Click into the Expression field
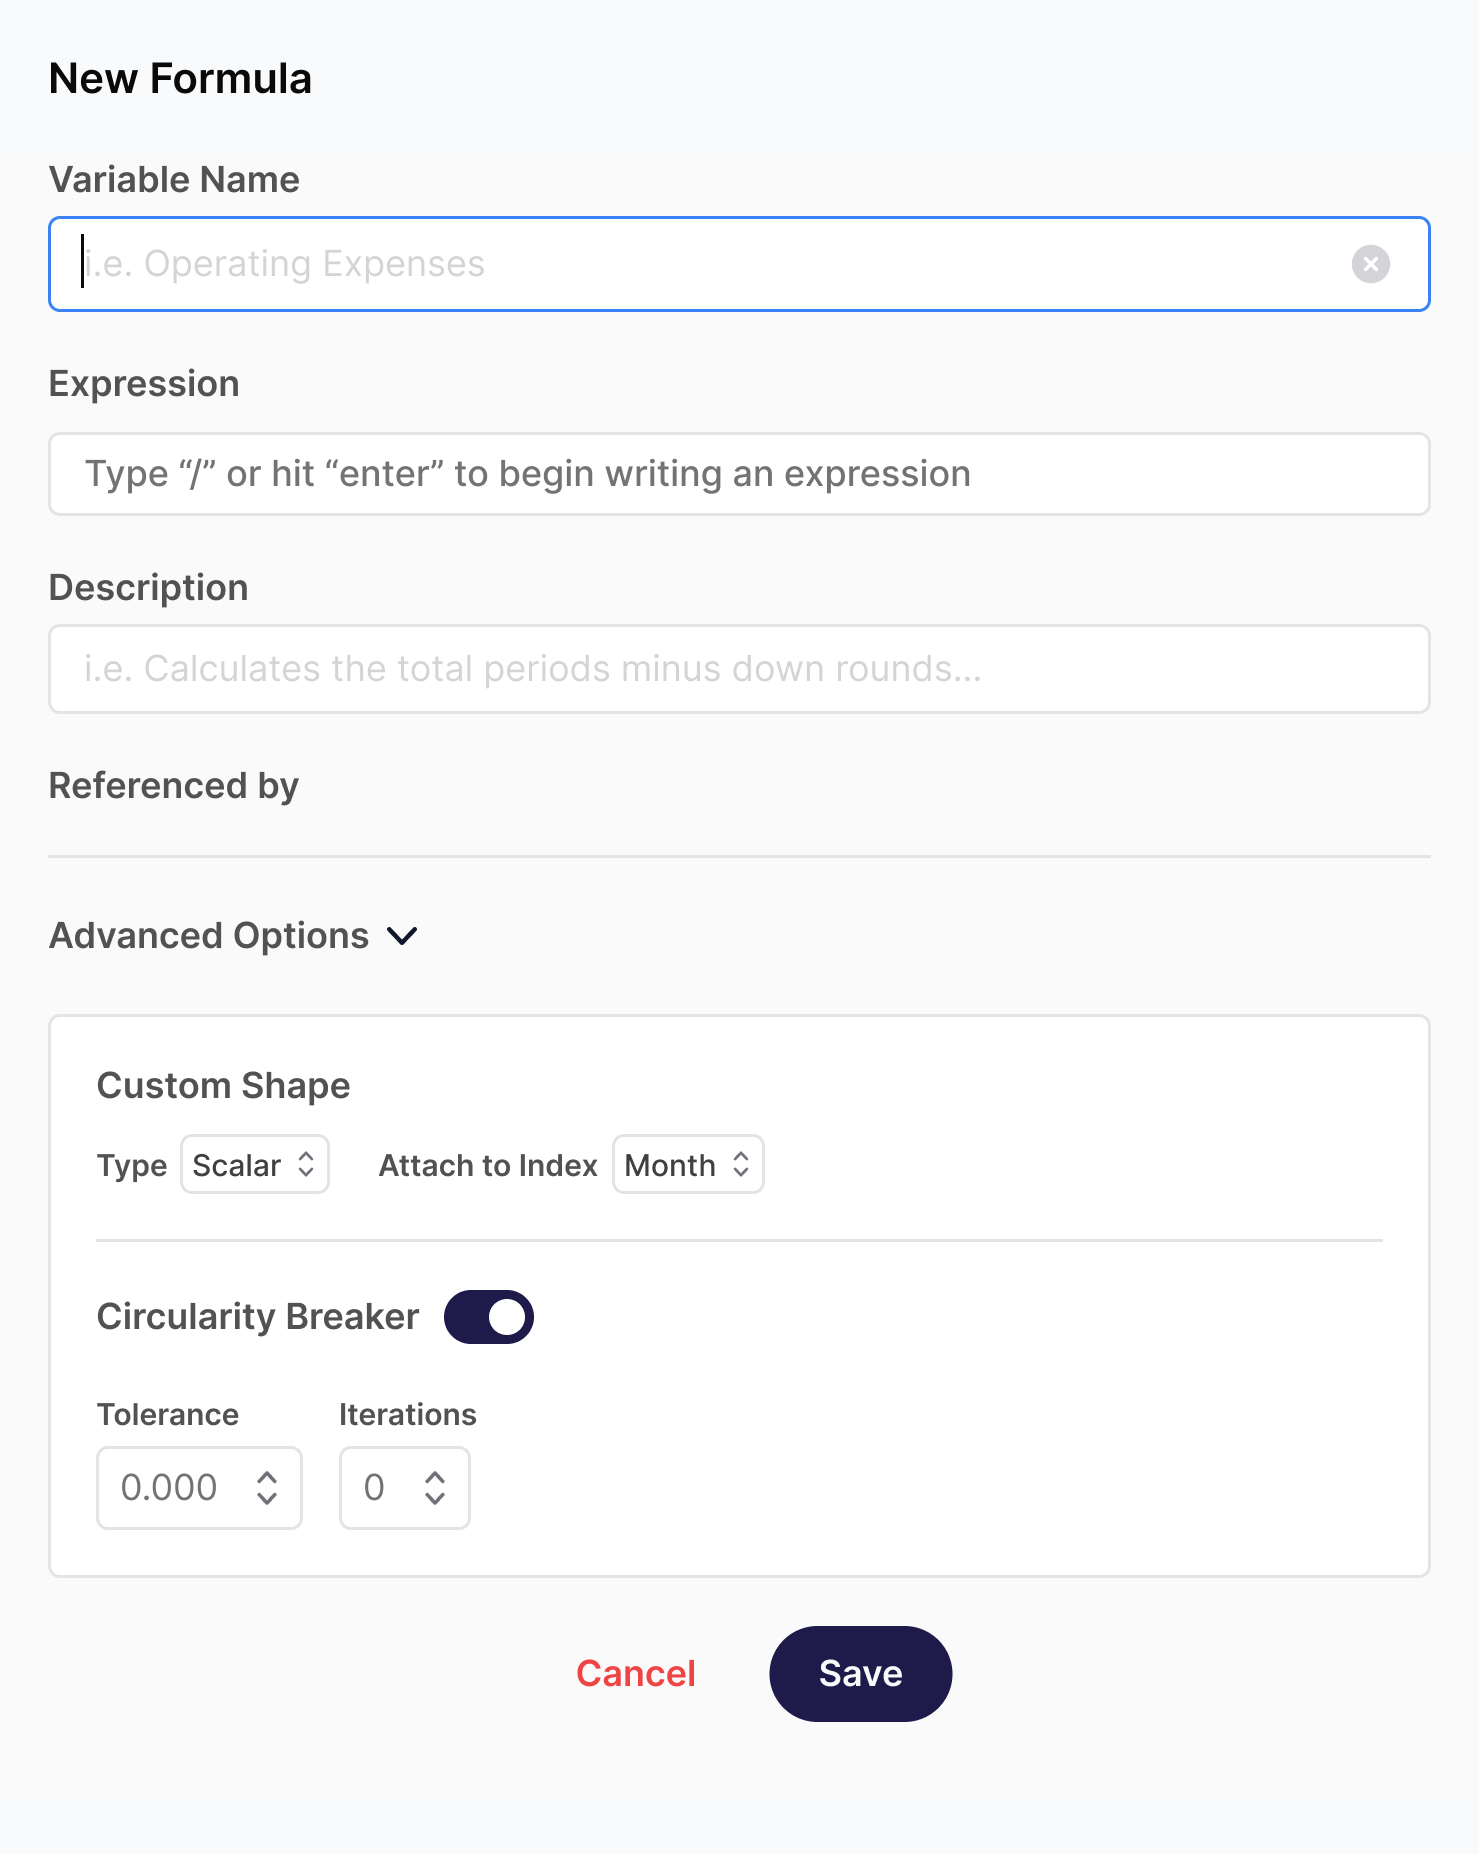 pyautogui.click(x=739, y=474)
